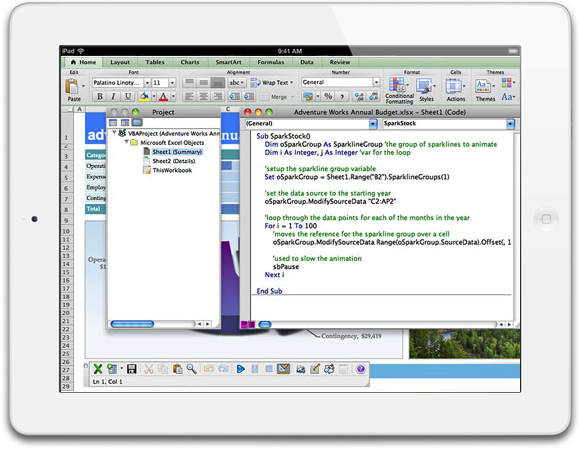
Task: Switch to the Home ribbon tab
Action: [x=83, y=62]
